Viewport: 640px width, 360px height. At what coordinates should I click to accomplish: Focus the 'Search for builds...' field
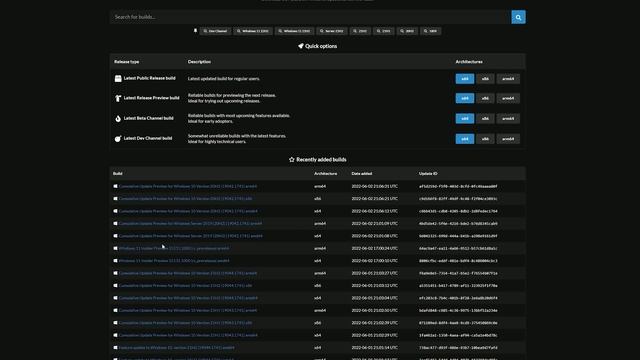click(311, 17)
